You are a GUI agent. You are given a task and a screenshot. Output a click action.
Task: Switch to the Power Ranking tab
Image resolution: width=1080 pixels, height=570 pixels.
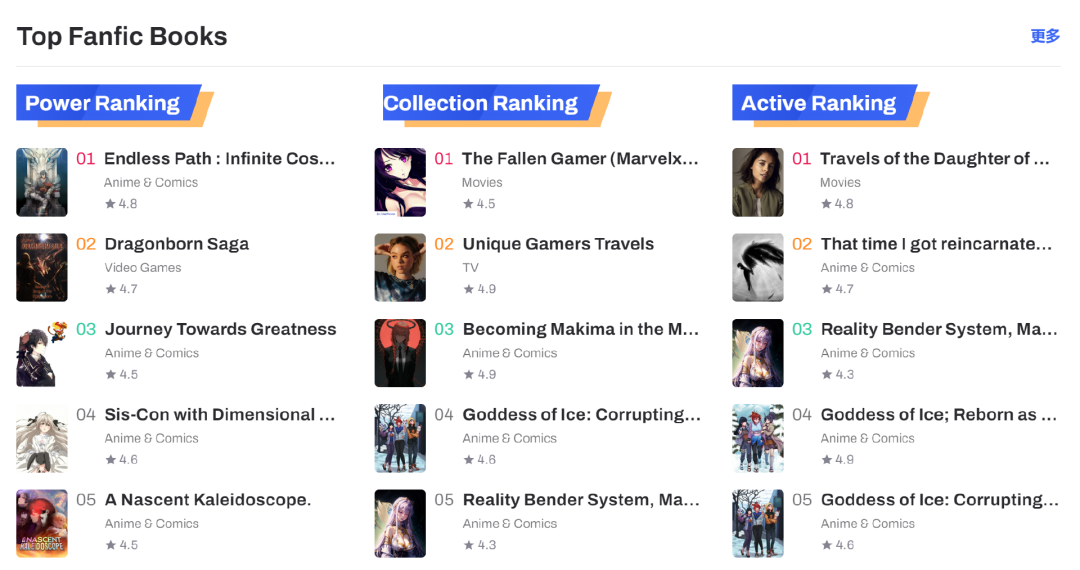[103, 104]
